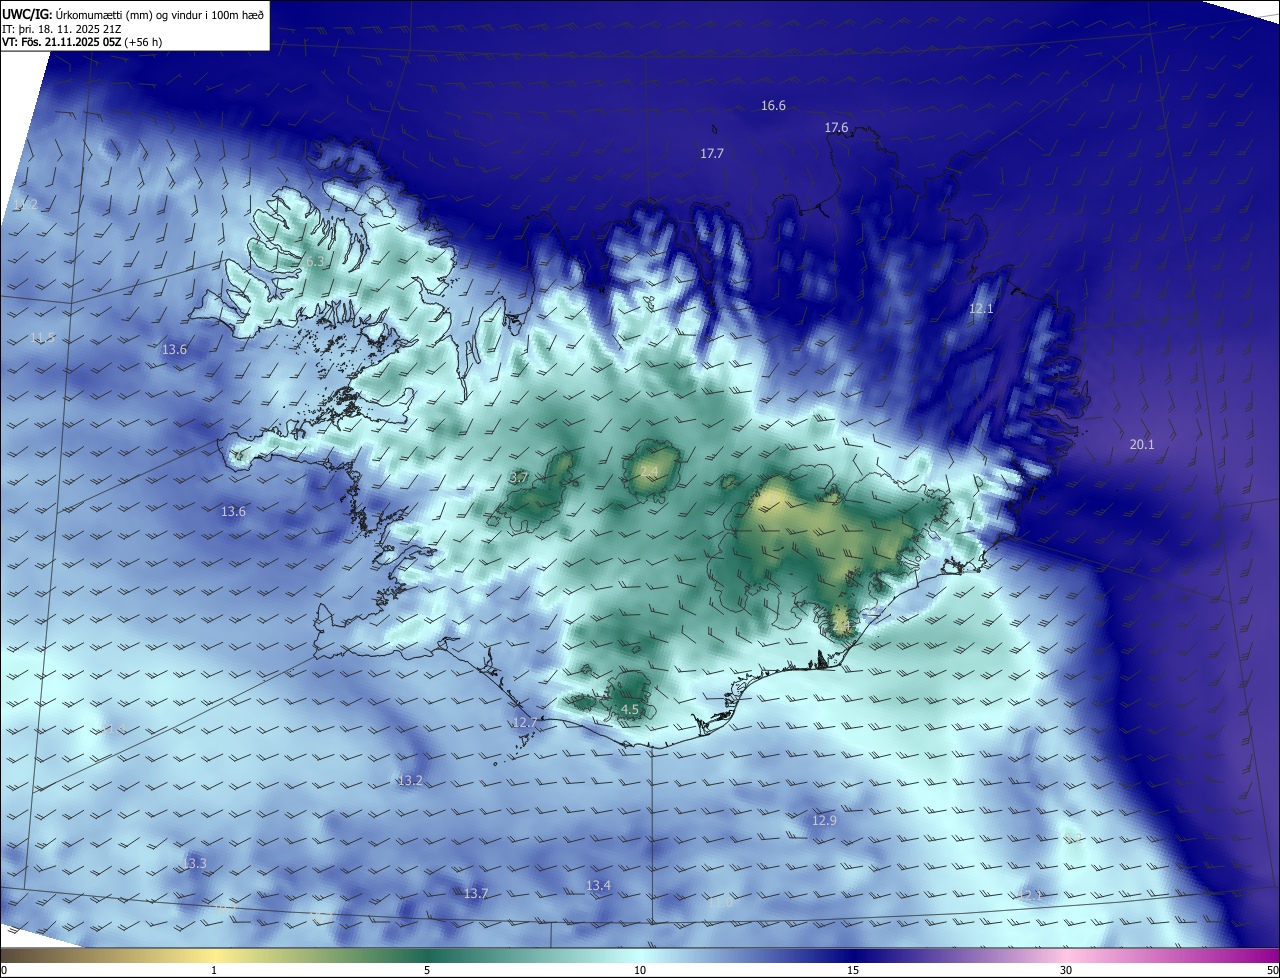
Task: Click the 11.5 value on the western edge
Action: click(x=42, y=337)
